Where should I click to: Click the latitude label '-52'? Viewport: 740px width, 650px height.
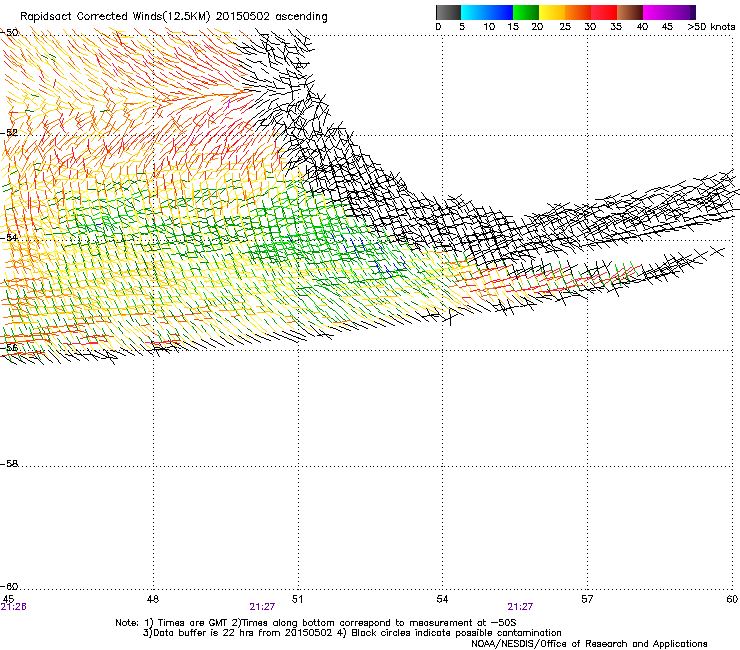click(x=9, y=133)
